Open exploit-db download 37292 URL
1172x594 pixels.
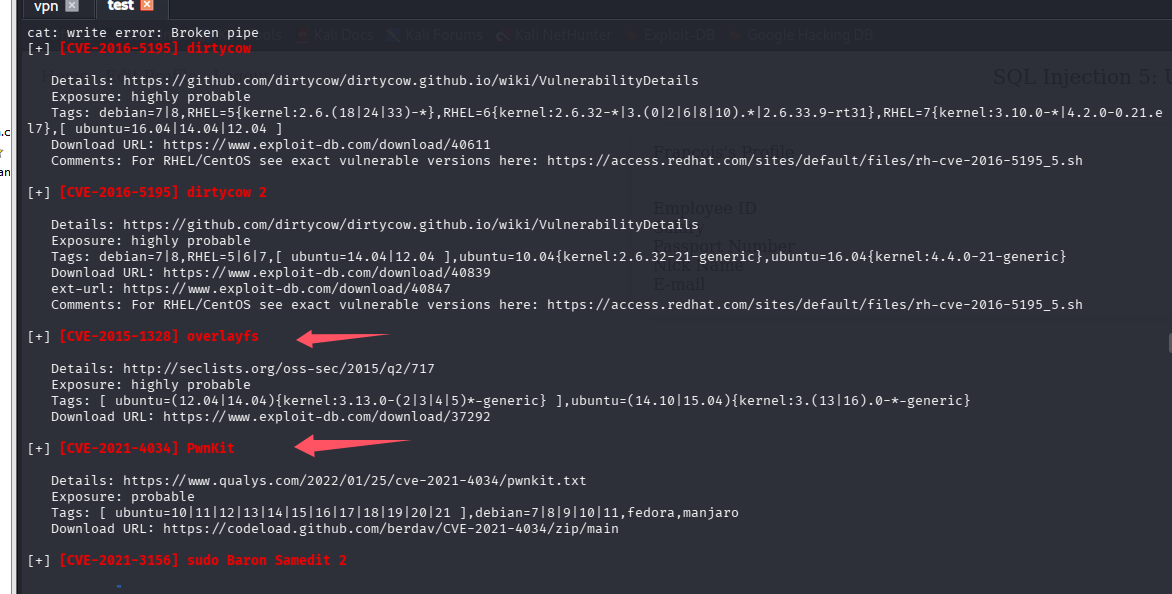(327, 417)
